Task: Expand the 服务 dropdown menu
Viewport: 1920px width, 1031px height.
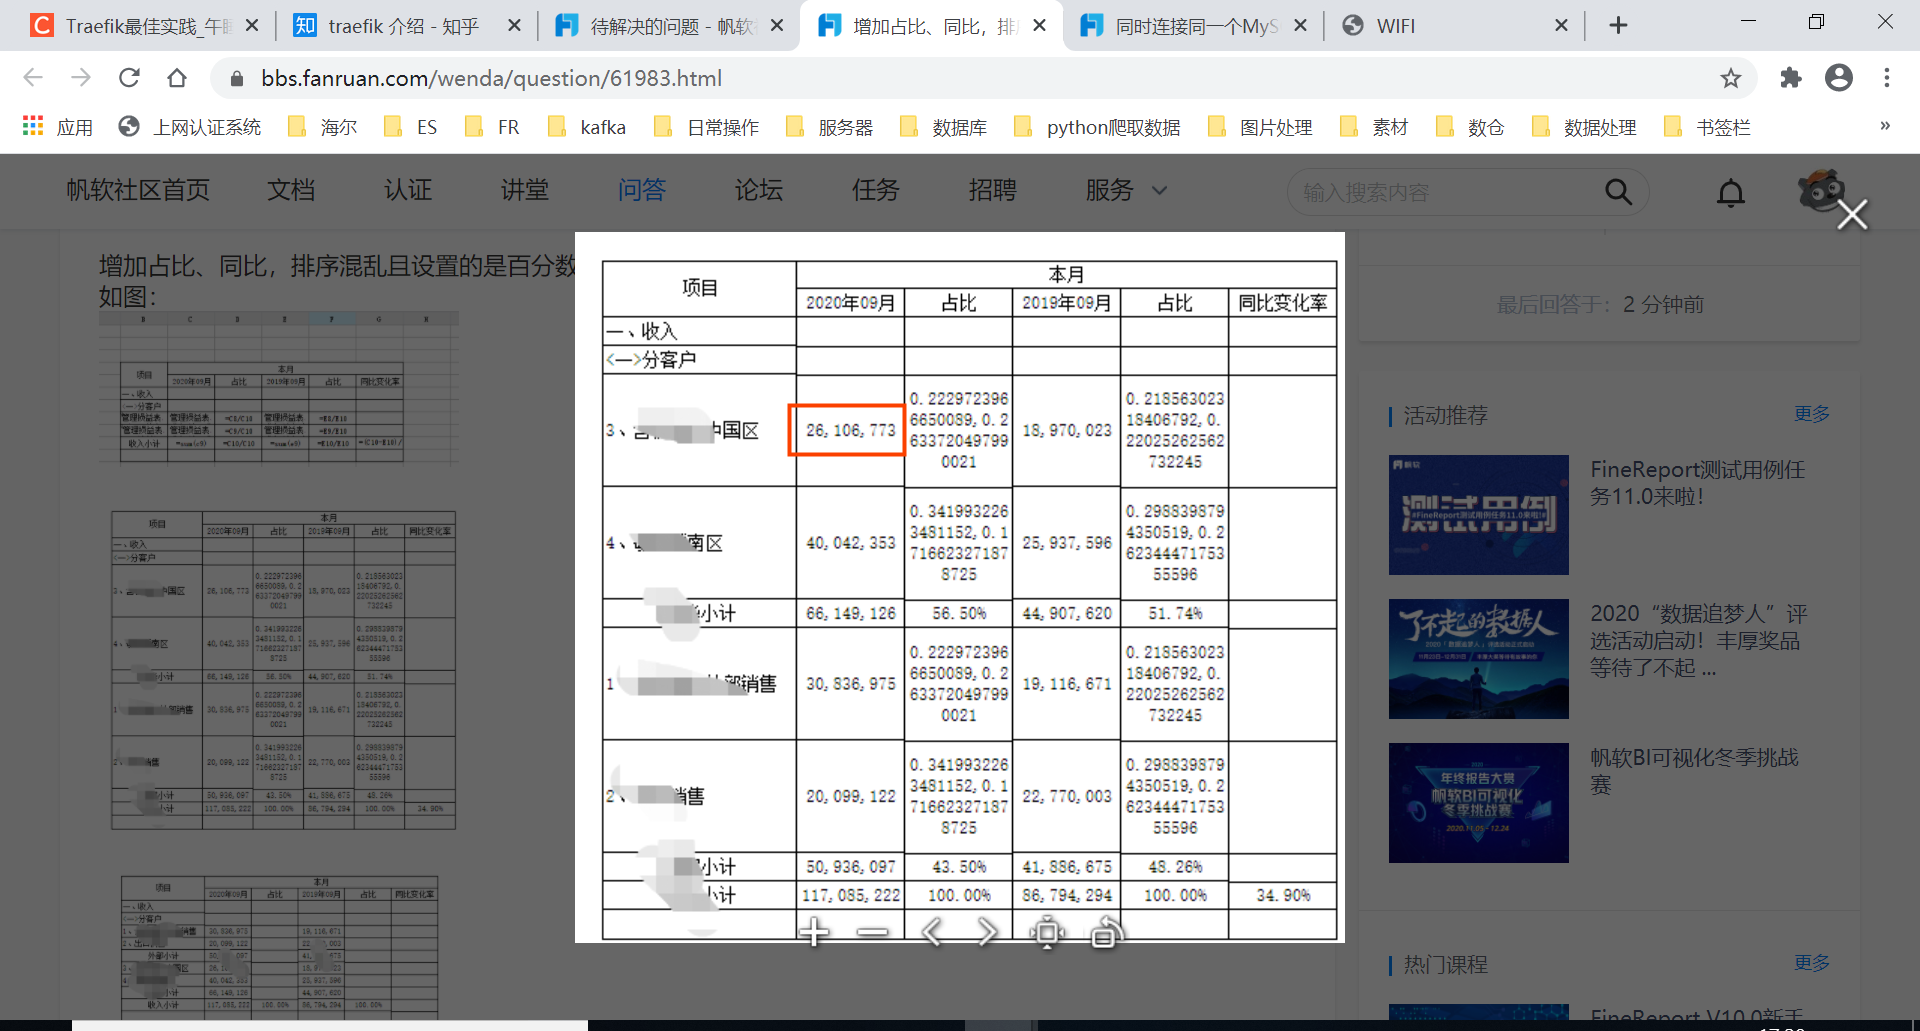Action: click(x=1126, y=190)
